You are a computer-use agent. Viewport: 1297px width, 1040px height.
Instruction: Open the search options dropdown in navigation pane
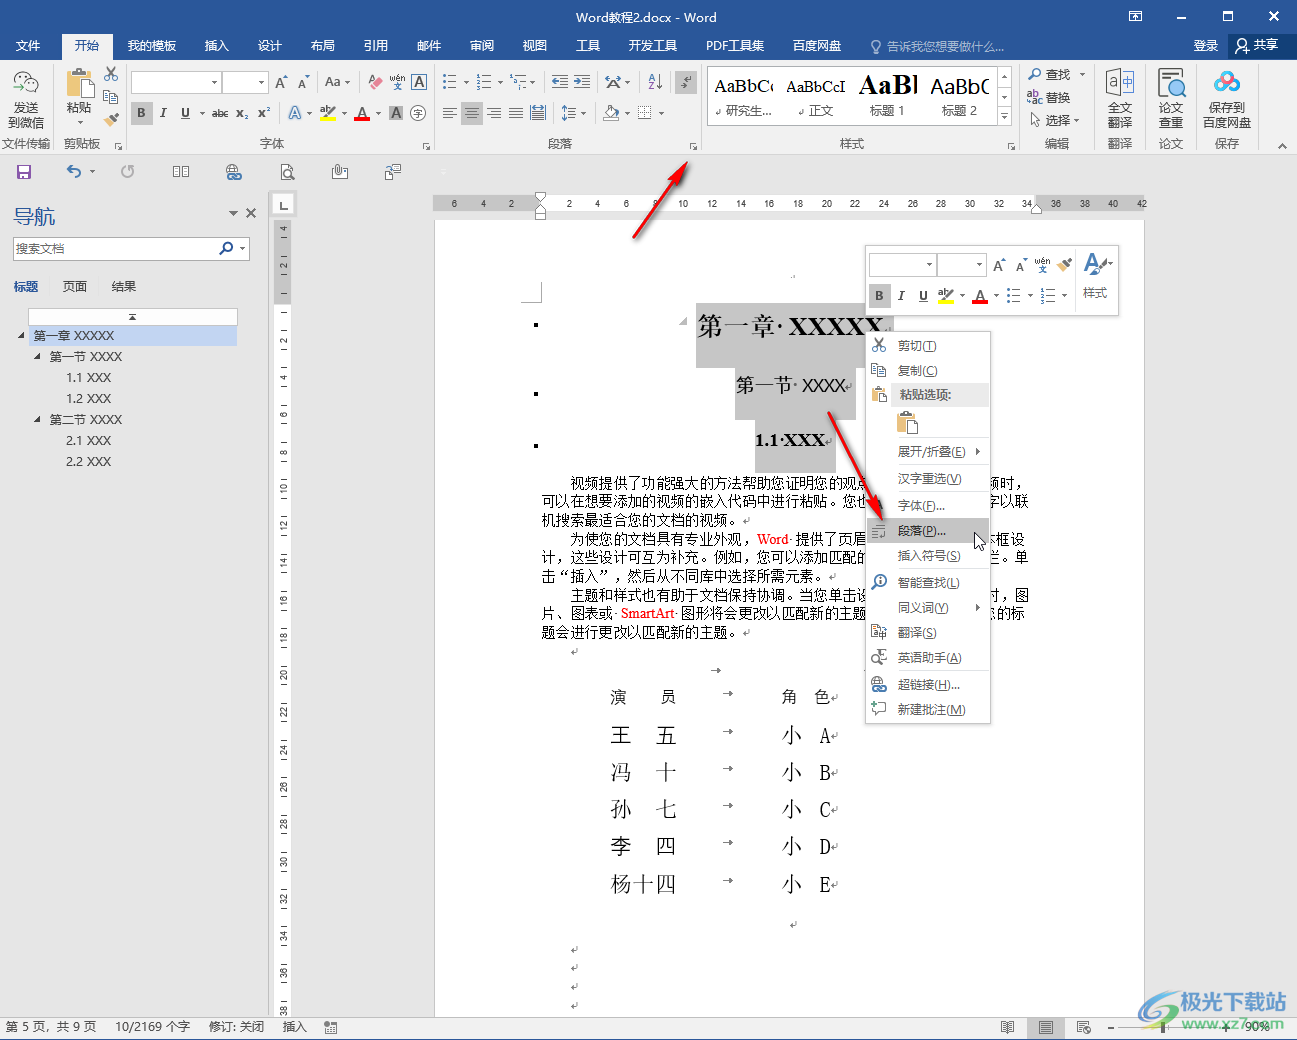click(x=243, y=248)
